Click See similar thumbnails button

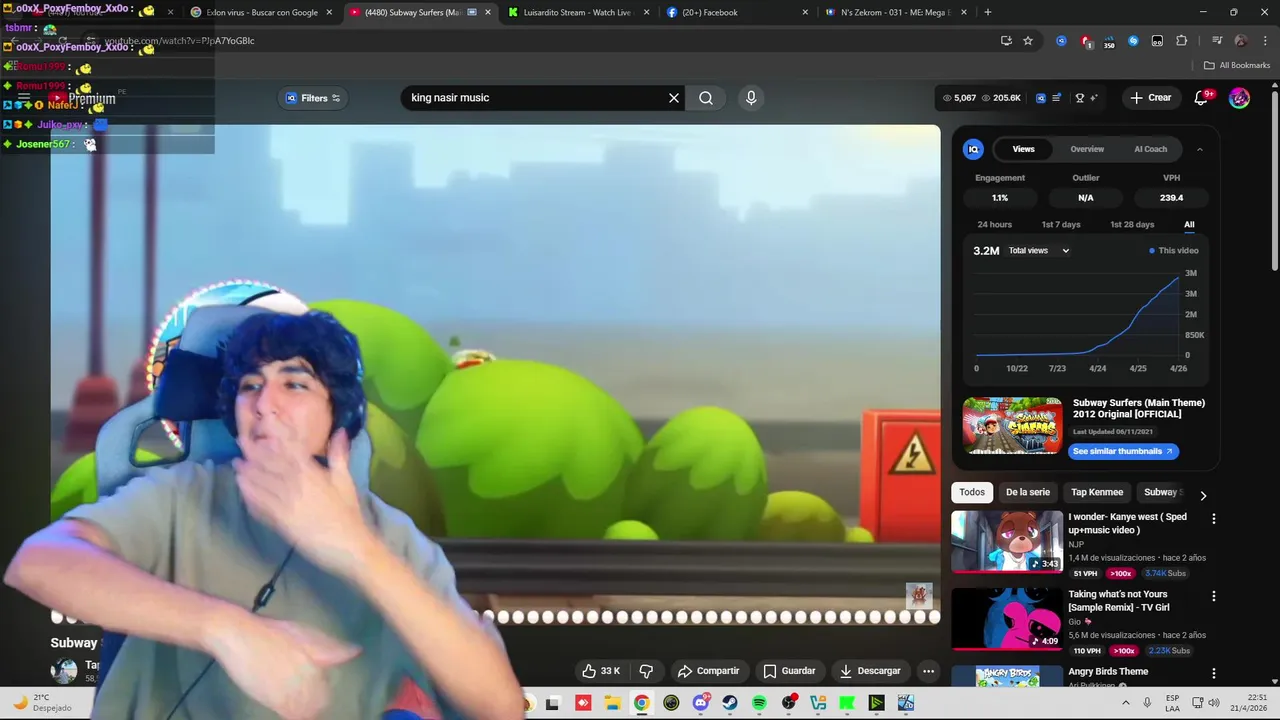pyautogui.click(x=1123, y=451)
